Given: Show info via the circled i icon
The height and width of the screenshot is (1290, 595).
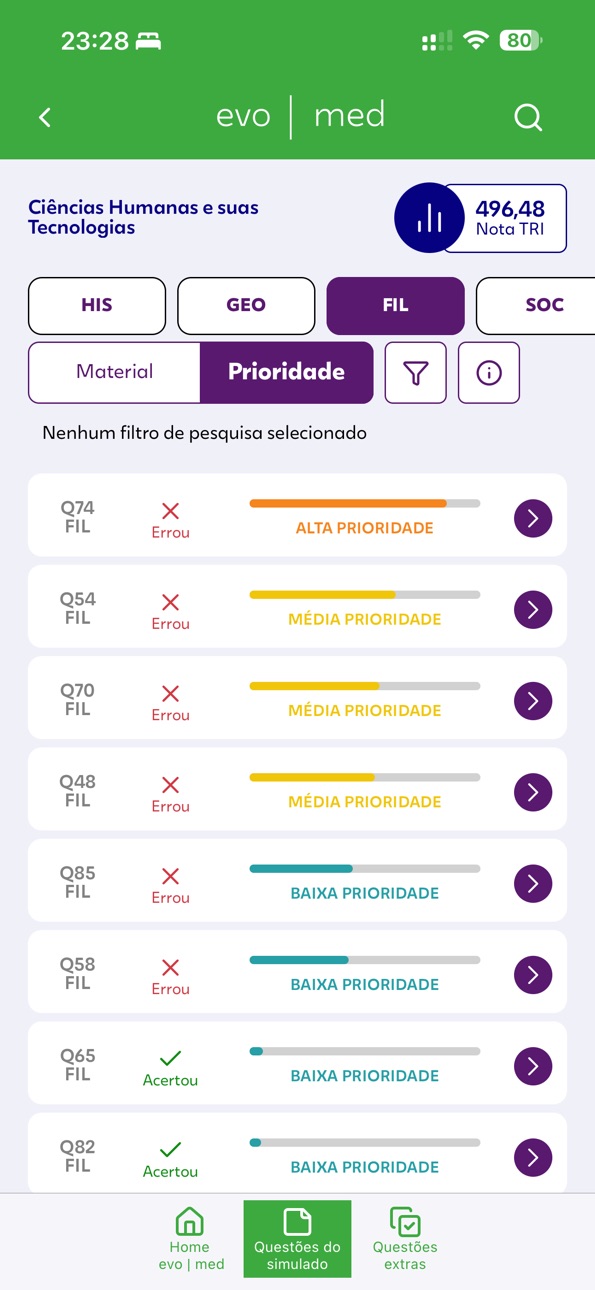Looking at the screenshot, I should tap(489, 373).
